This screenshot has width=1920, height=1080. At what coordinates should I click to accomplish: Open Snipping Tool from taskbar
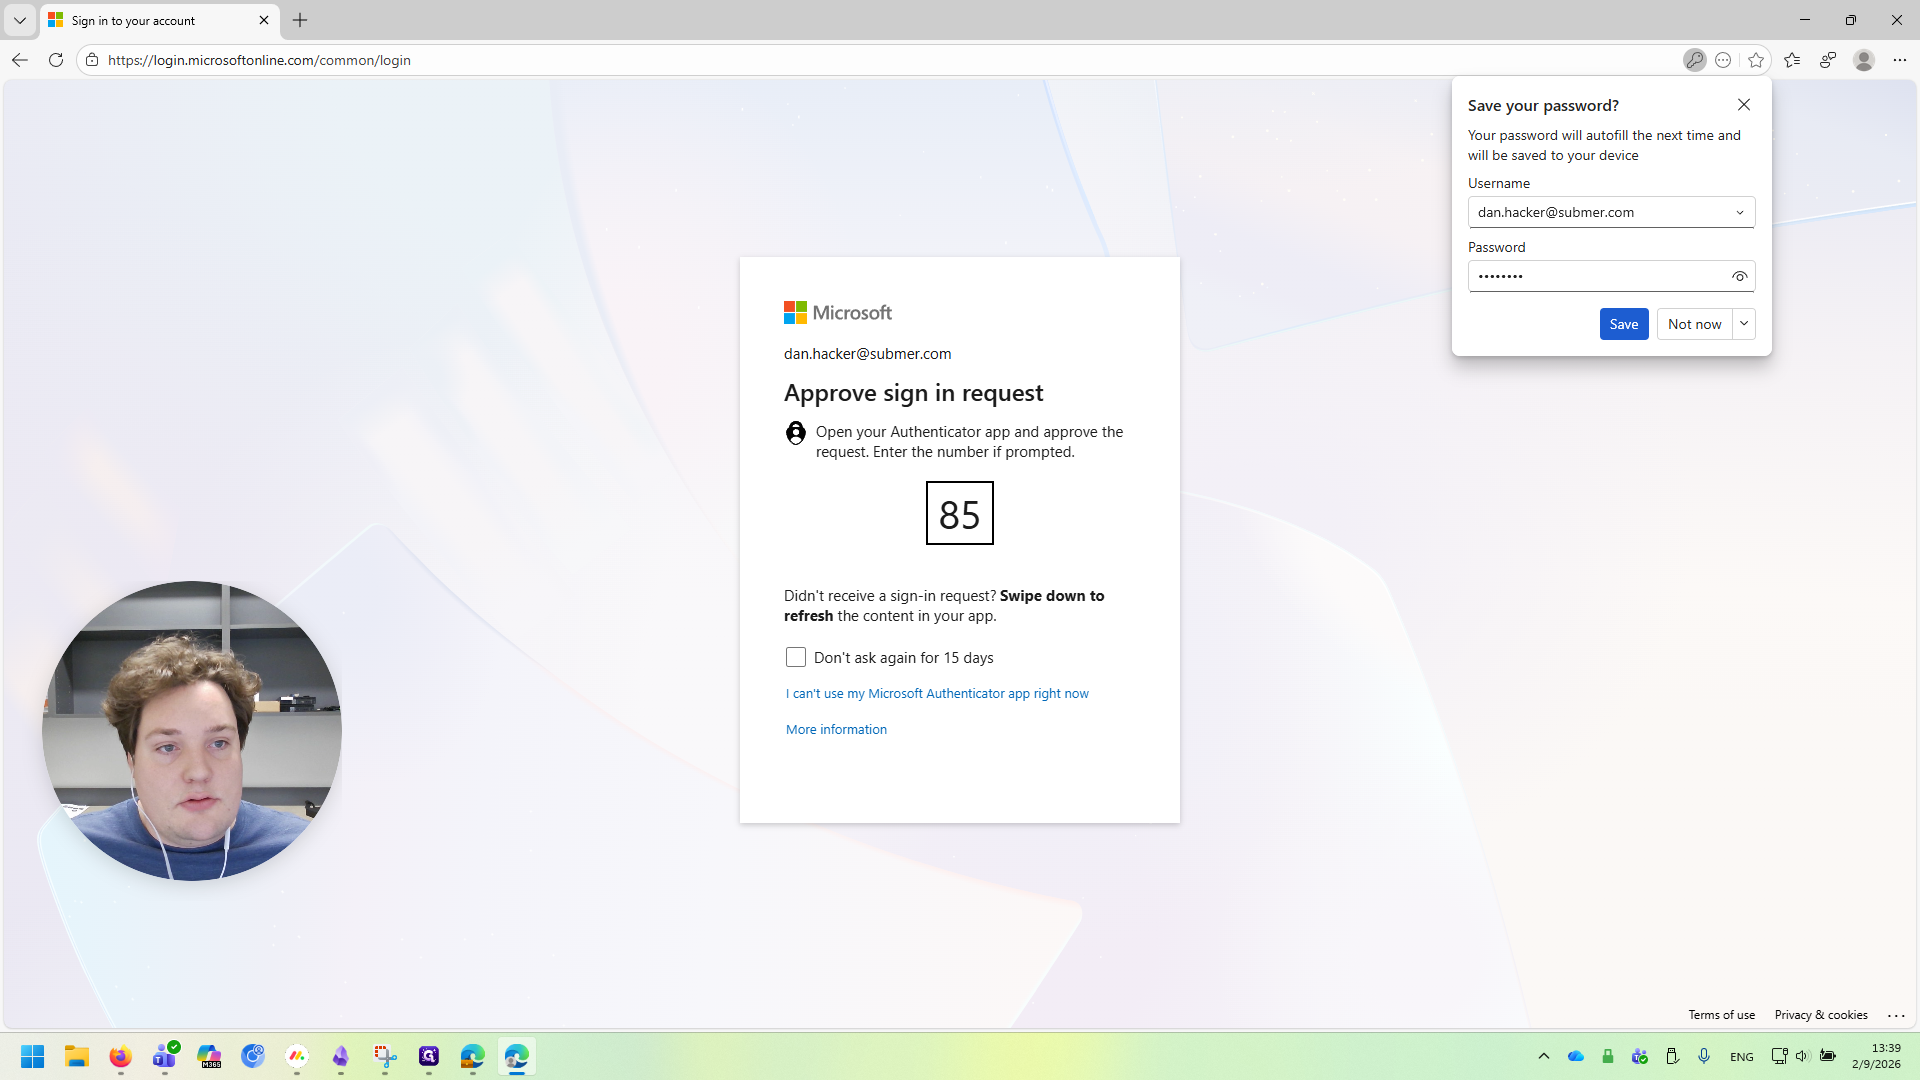(x=385, y=1056)
